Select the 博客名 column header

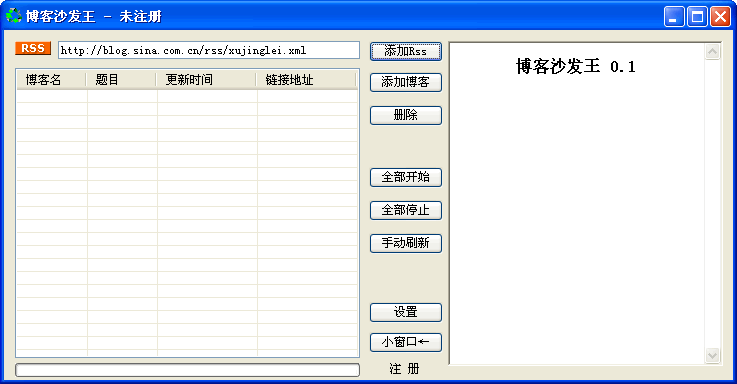(51, 80)
